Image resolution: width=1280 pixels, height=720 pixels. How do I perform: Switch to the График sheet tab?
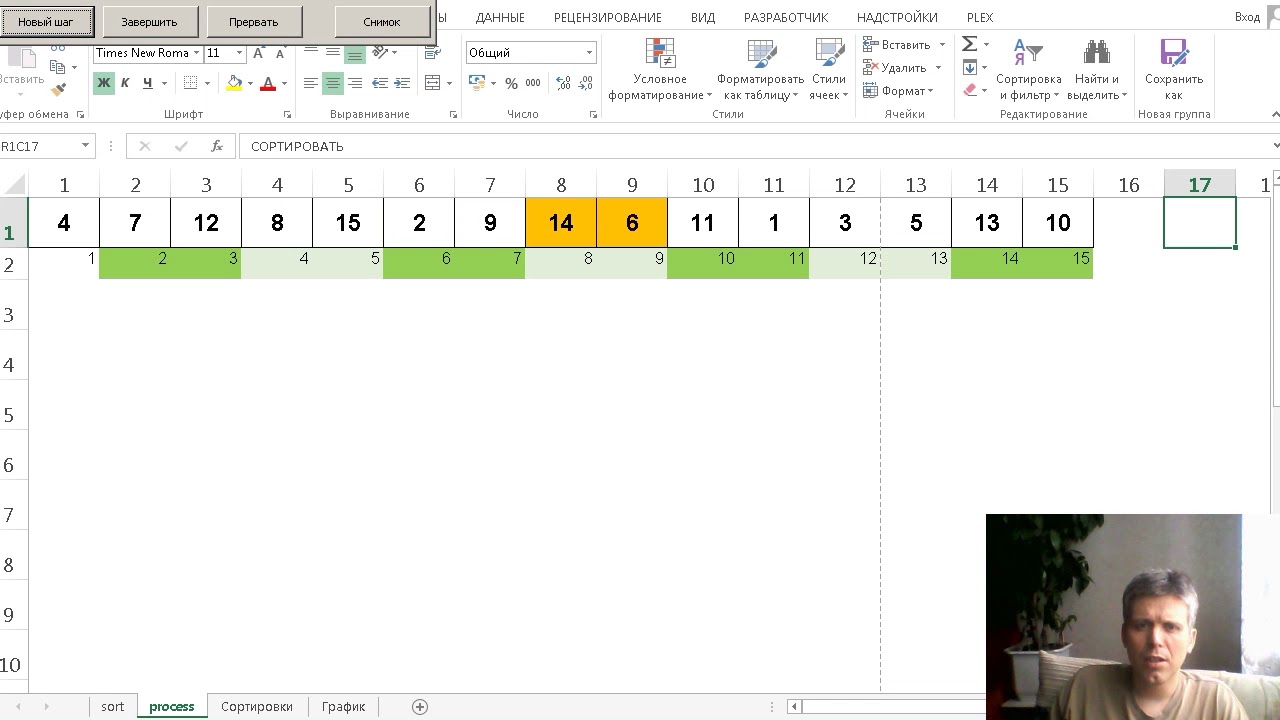pos(343,707)
